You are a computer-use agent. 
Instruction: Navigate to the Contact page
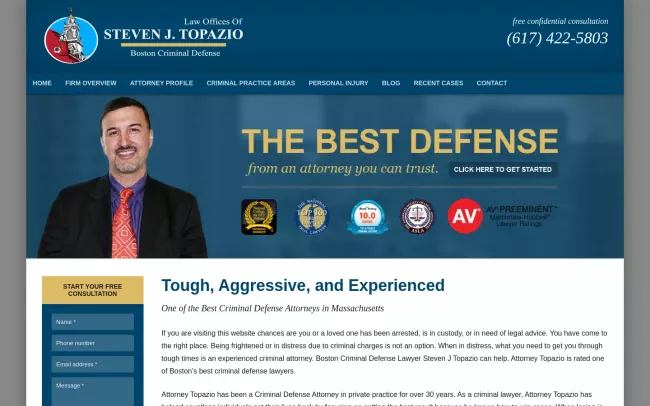[492, 83]
